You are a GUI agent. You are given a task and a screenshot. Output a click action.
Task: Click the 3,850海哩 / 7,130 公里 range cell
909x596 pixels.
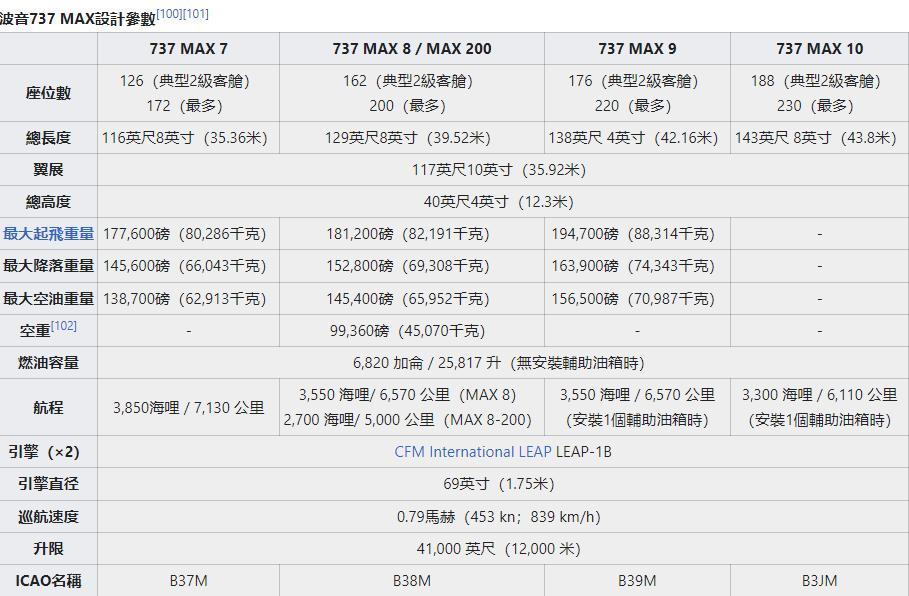(x=188, y=408)
